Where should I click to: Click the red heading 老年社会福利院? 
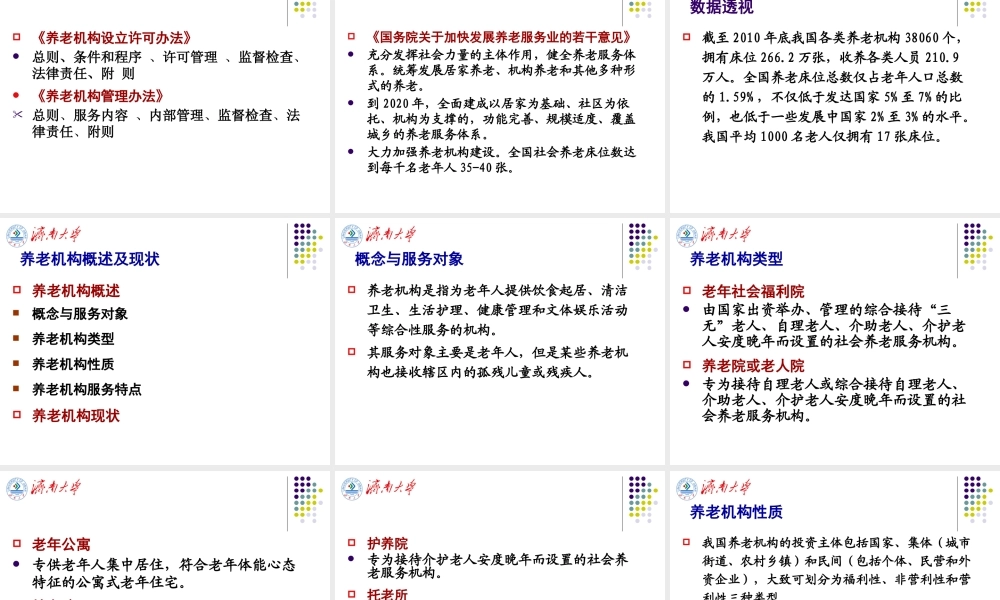[753, 291]
